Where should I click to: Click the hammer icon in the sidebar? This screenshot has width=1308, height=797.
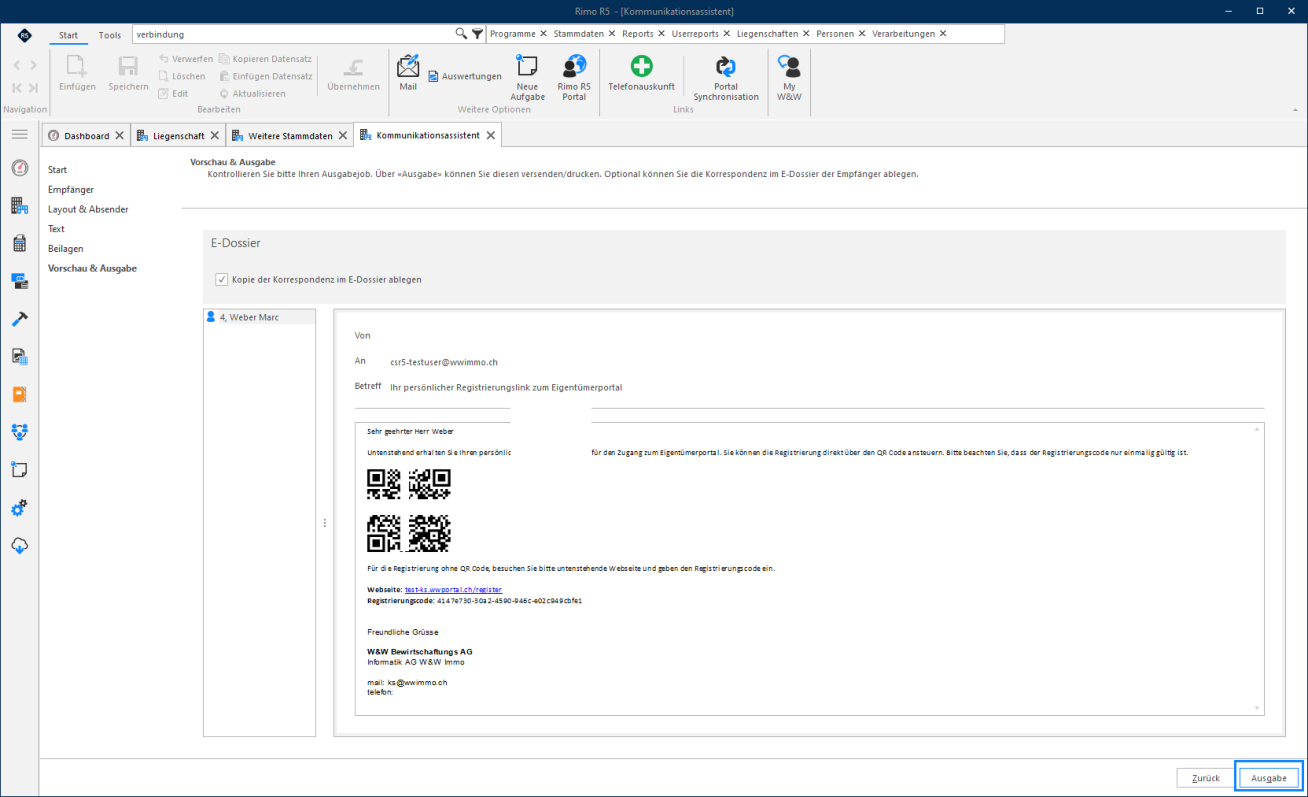[x=19, y=319]
